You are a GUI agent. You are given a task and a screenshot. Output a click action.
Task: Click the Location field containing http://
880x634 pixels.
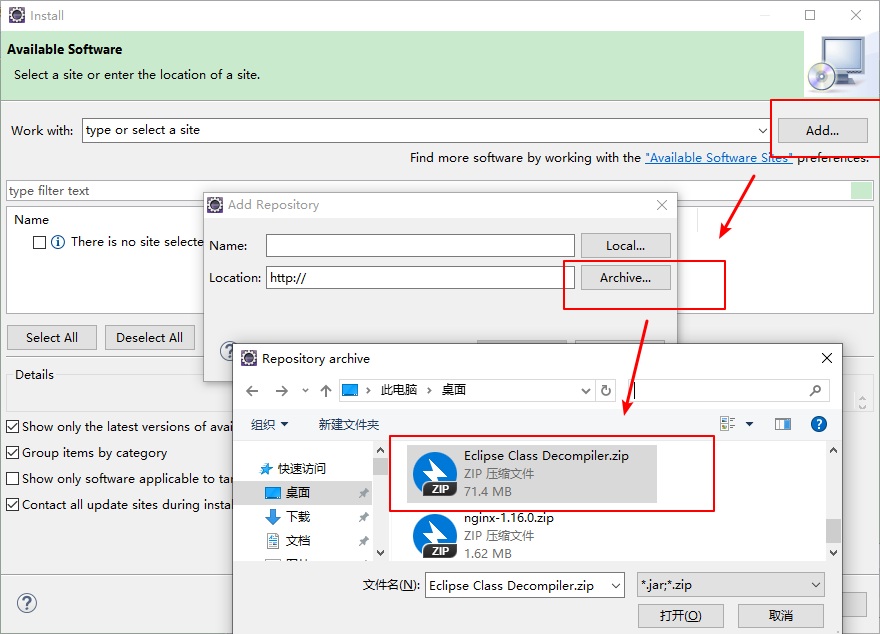click(x=420, y=278)
